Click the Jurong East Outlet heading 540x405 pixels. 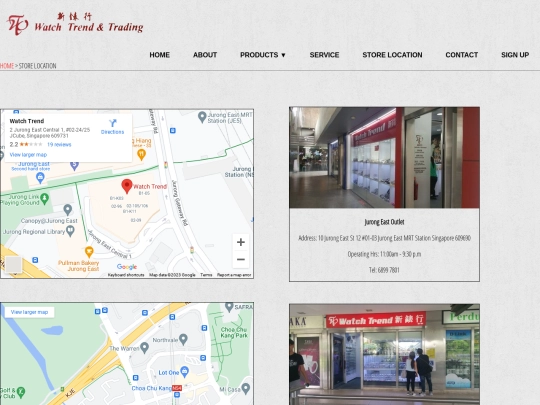click(384, 222)
